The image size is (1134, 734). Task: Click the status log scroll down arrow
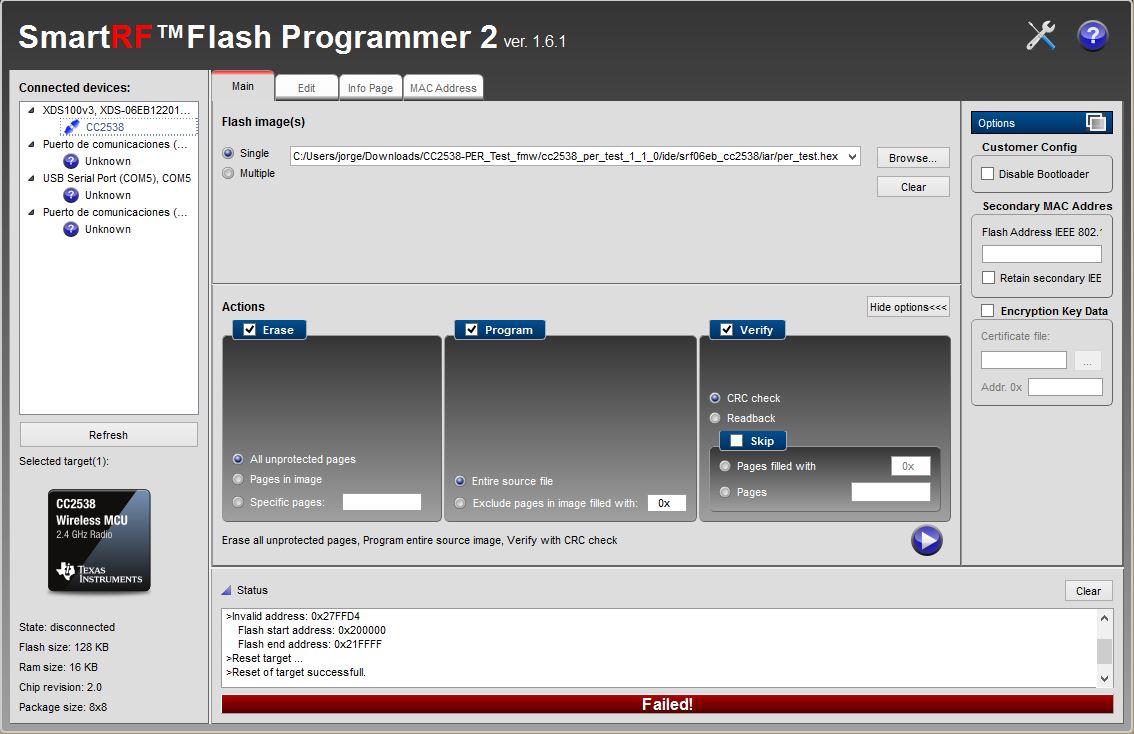coord(1104,678)
